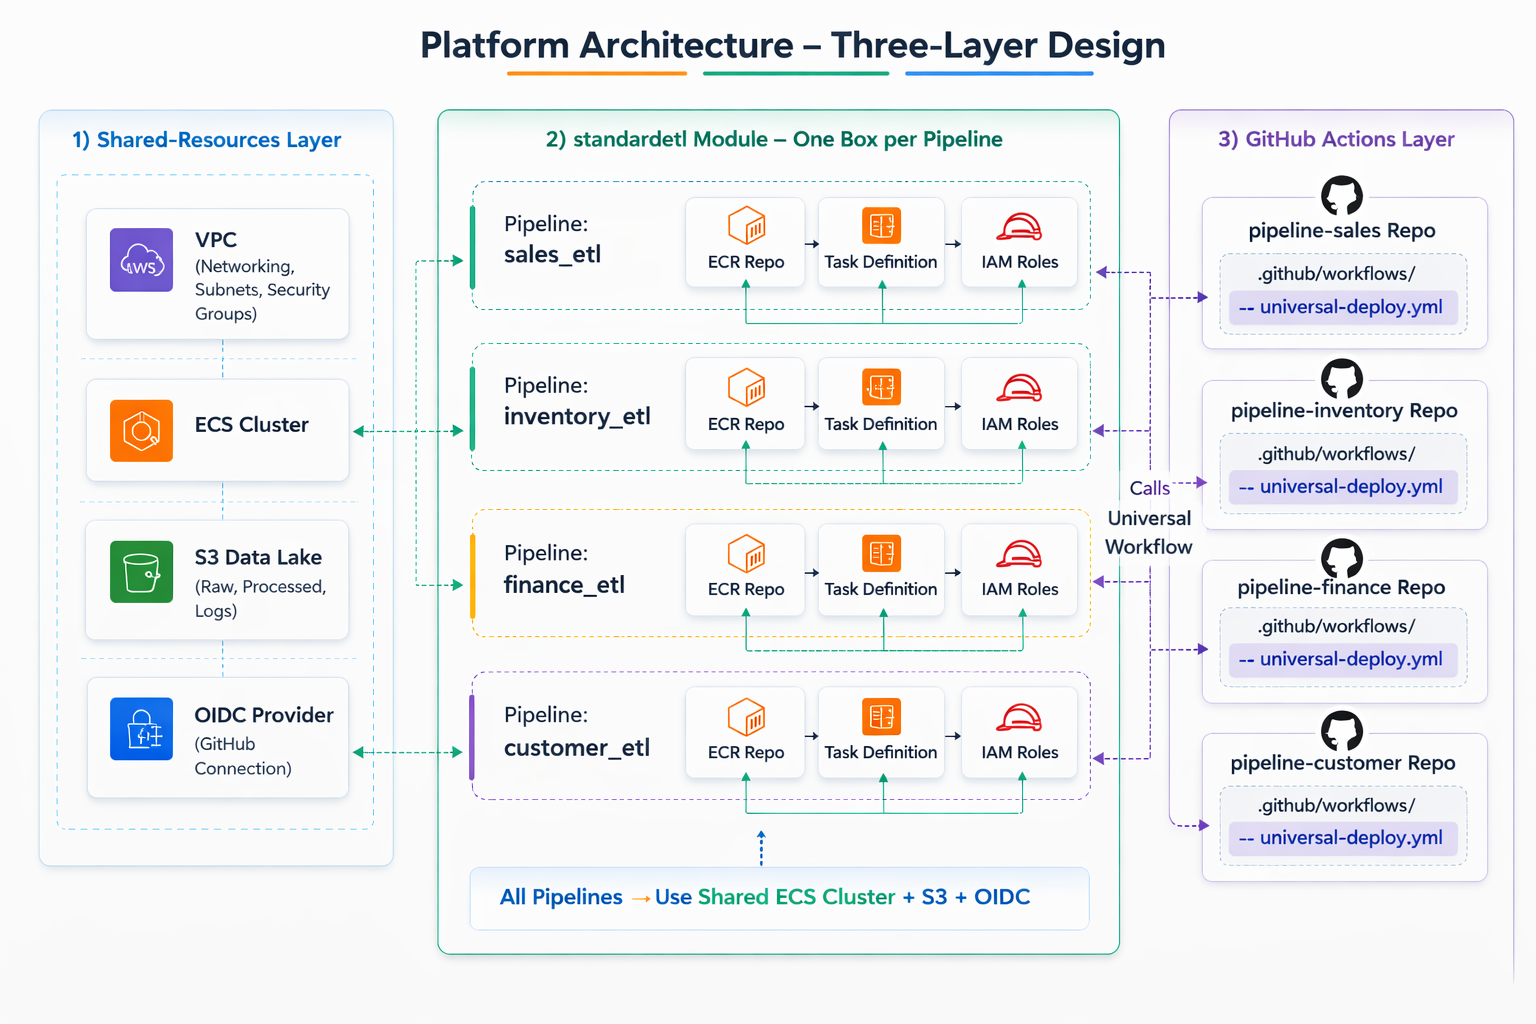The image size is (1536, 1024).
Task: Click the "Calls Universal Workflow" label
Action: 1149,518
